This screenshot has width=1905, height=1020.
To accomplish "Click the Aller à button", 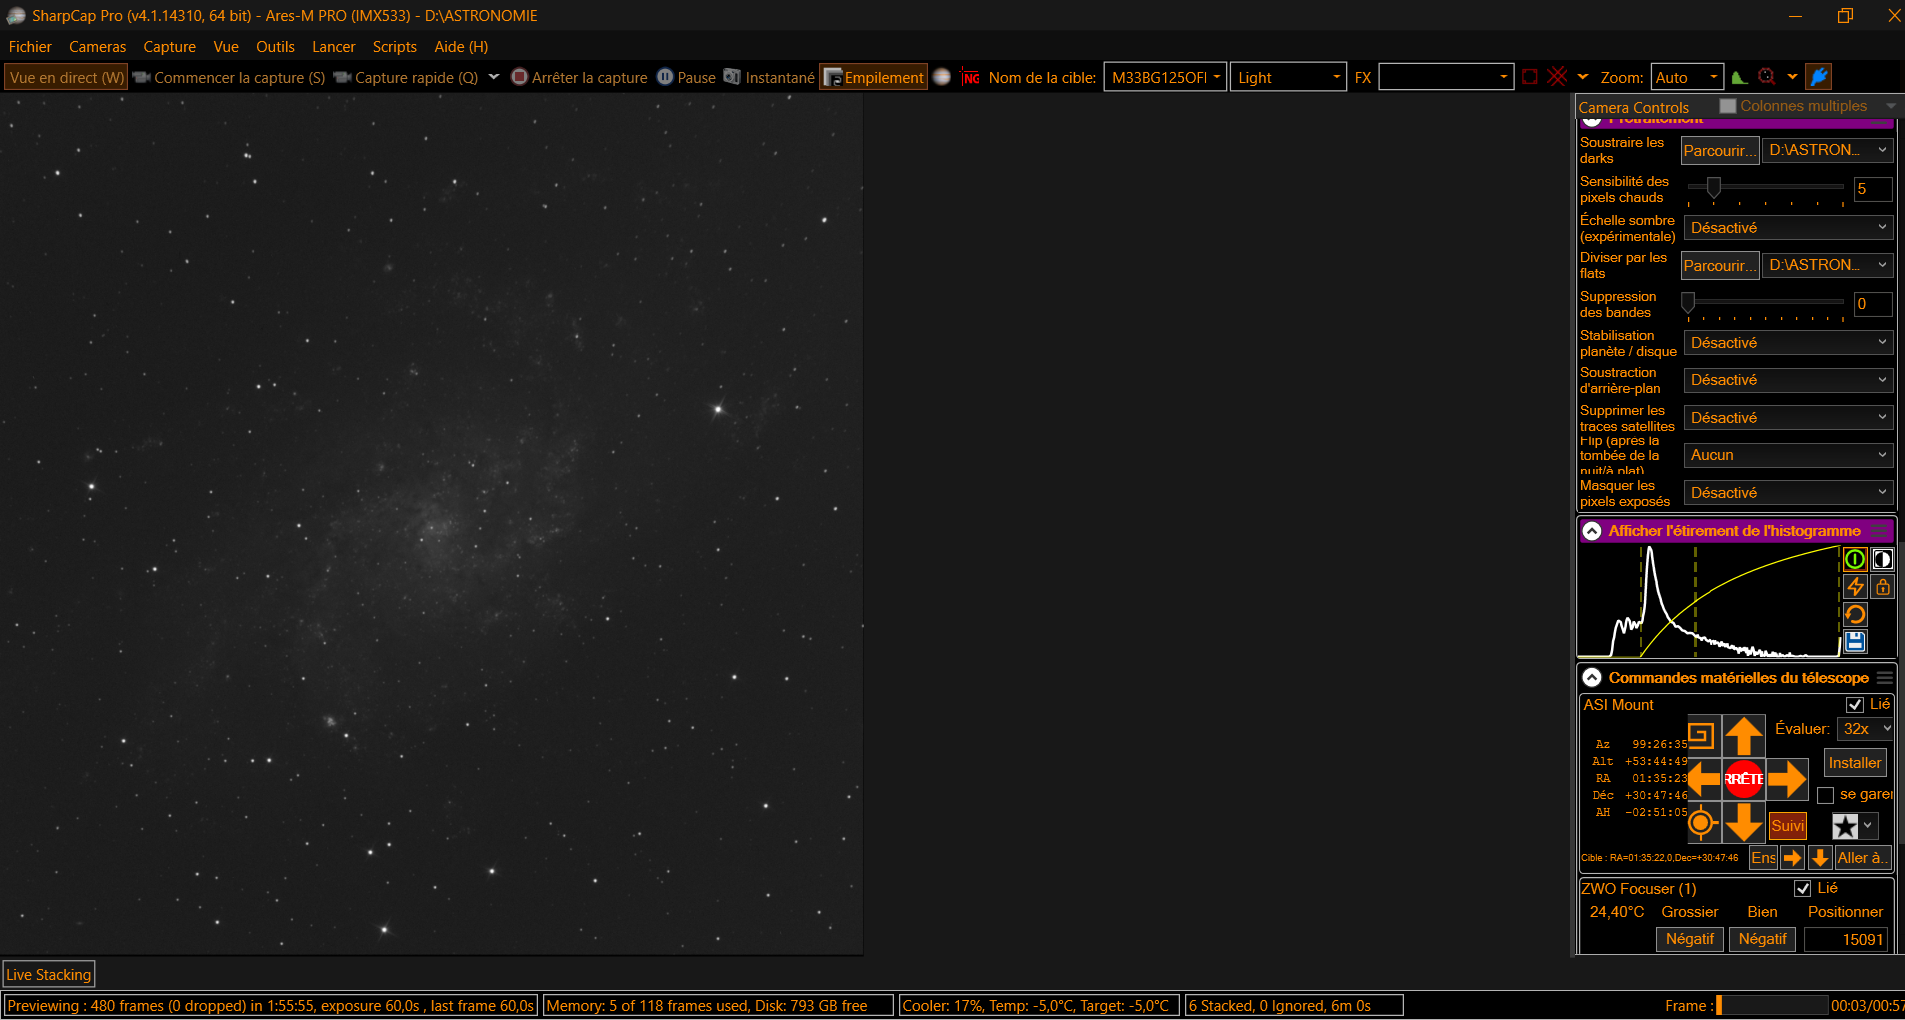I will click(x=1863, y=858).
